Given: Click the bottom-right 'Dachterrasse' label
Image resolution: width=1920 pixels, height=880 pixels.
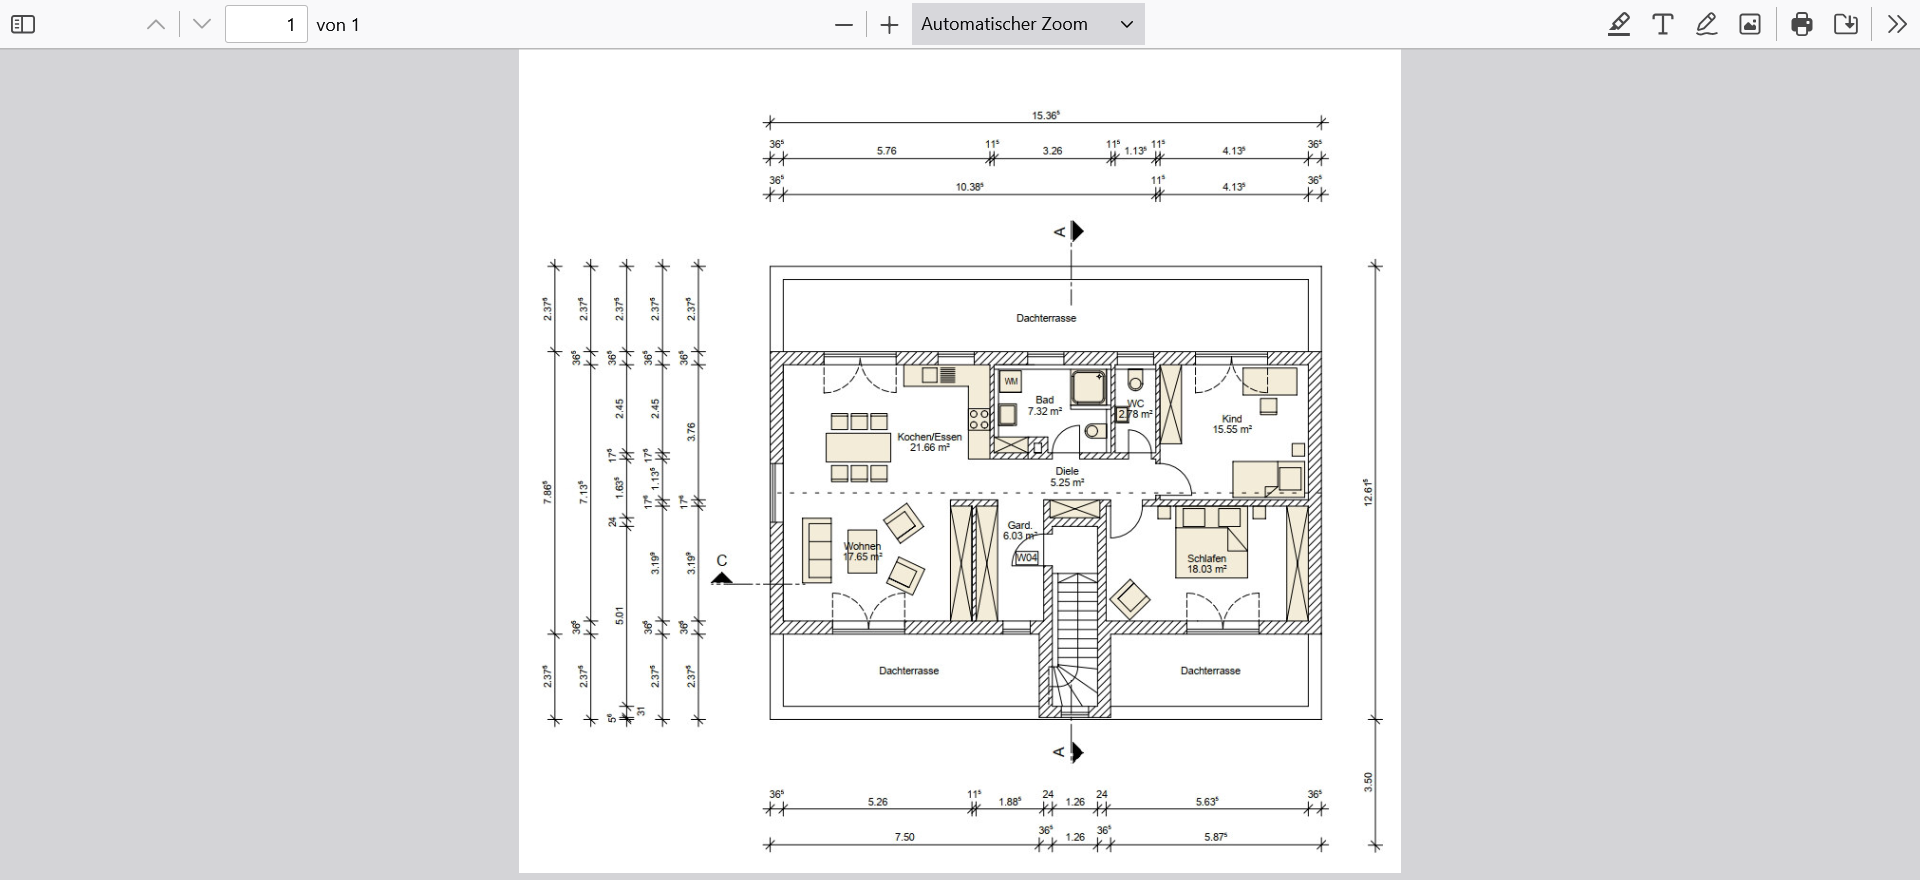Looking at the screenshot, I should point(1210,671).
